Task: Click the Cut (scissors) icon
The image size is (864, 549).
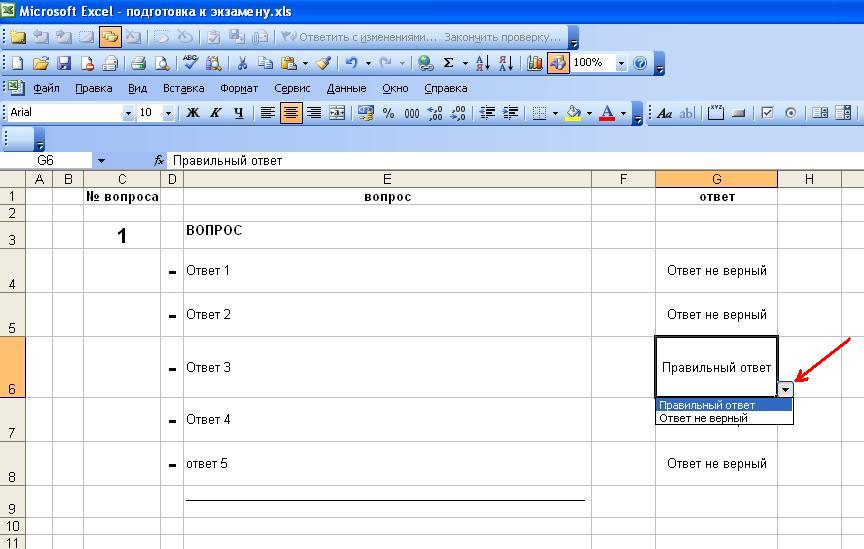Action: point(241,63)
